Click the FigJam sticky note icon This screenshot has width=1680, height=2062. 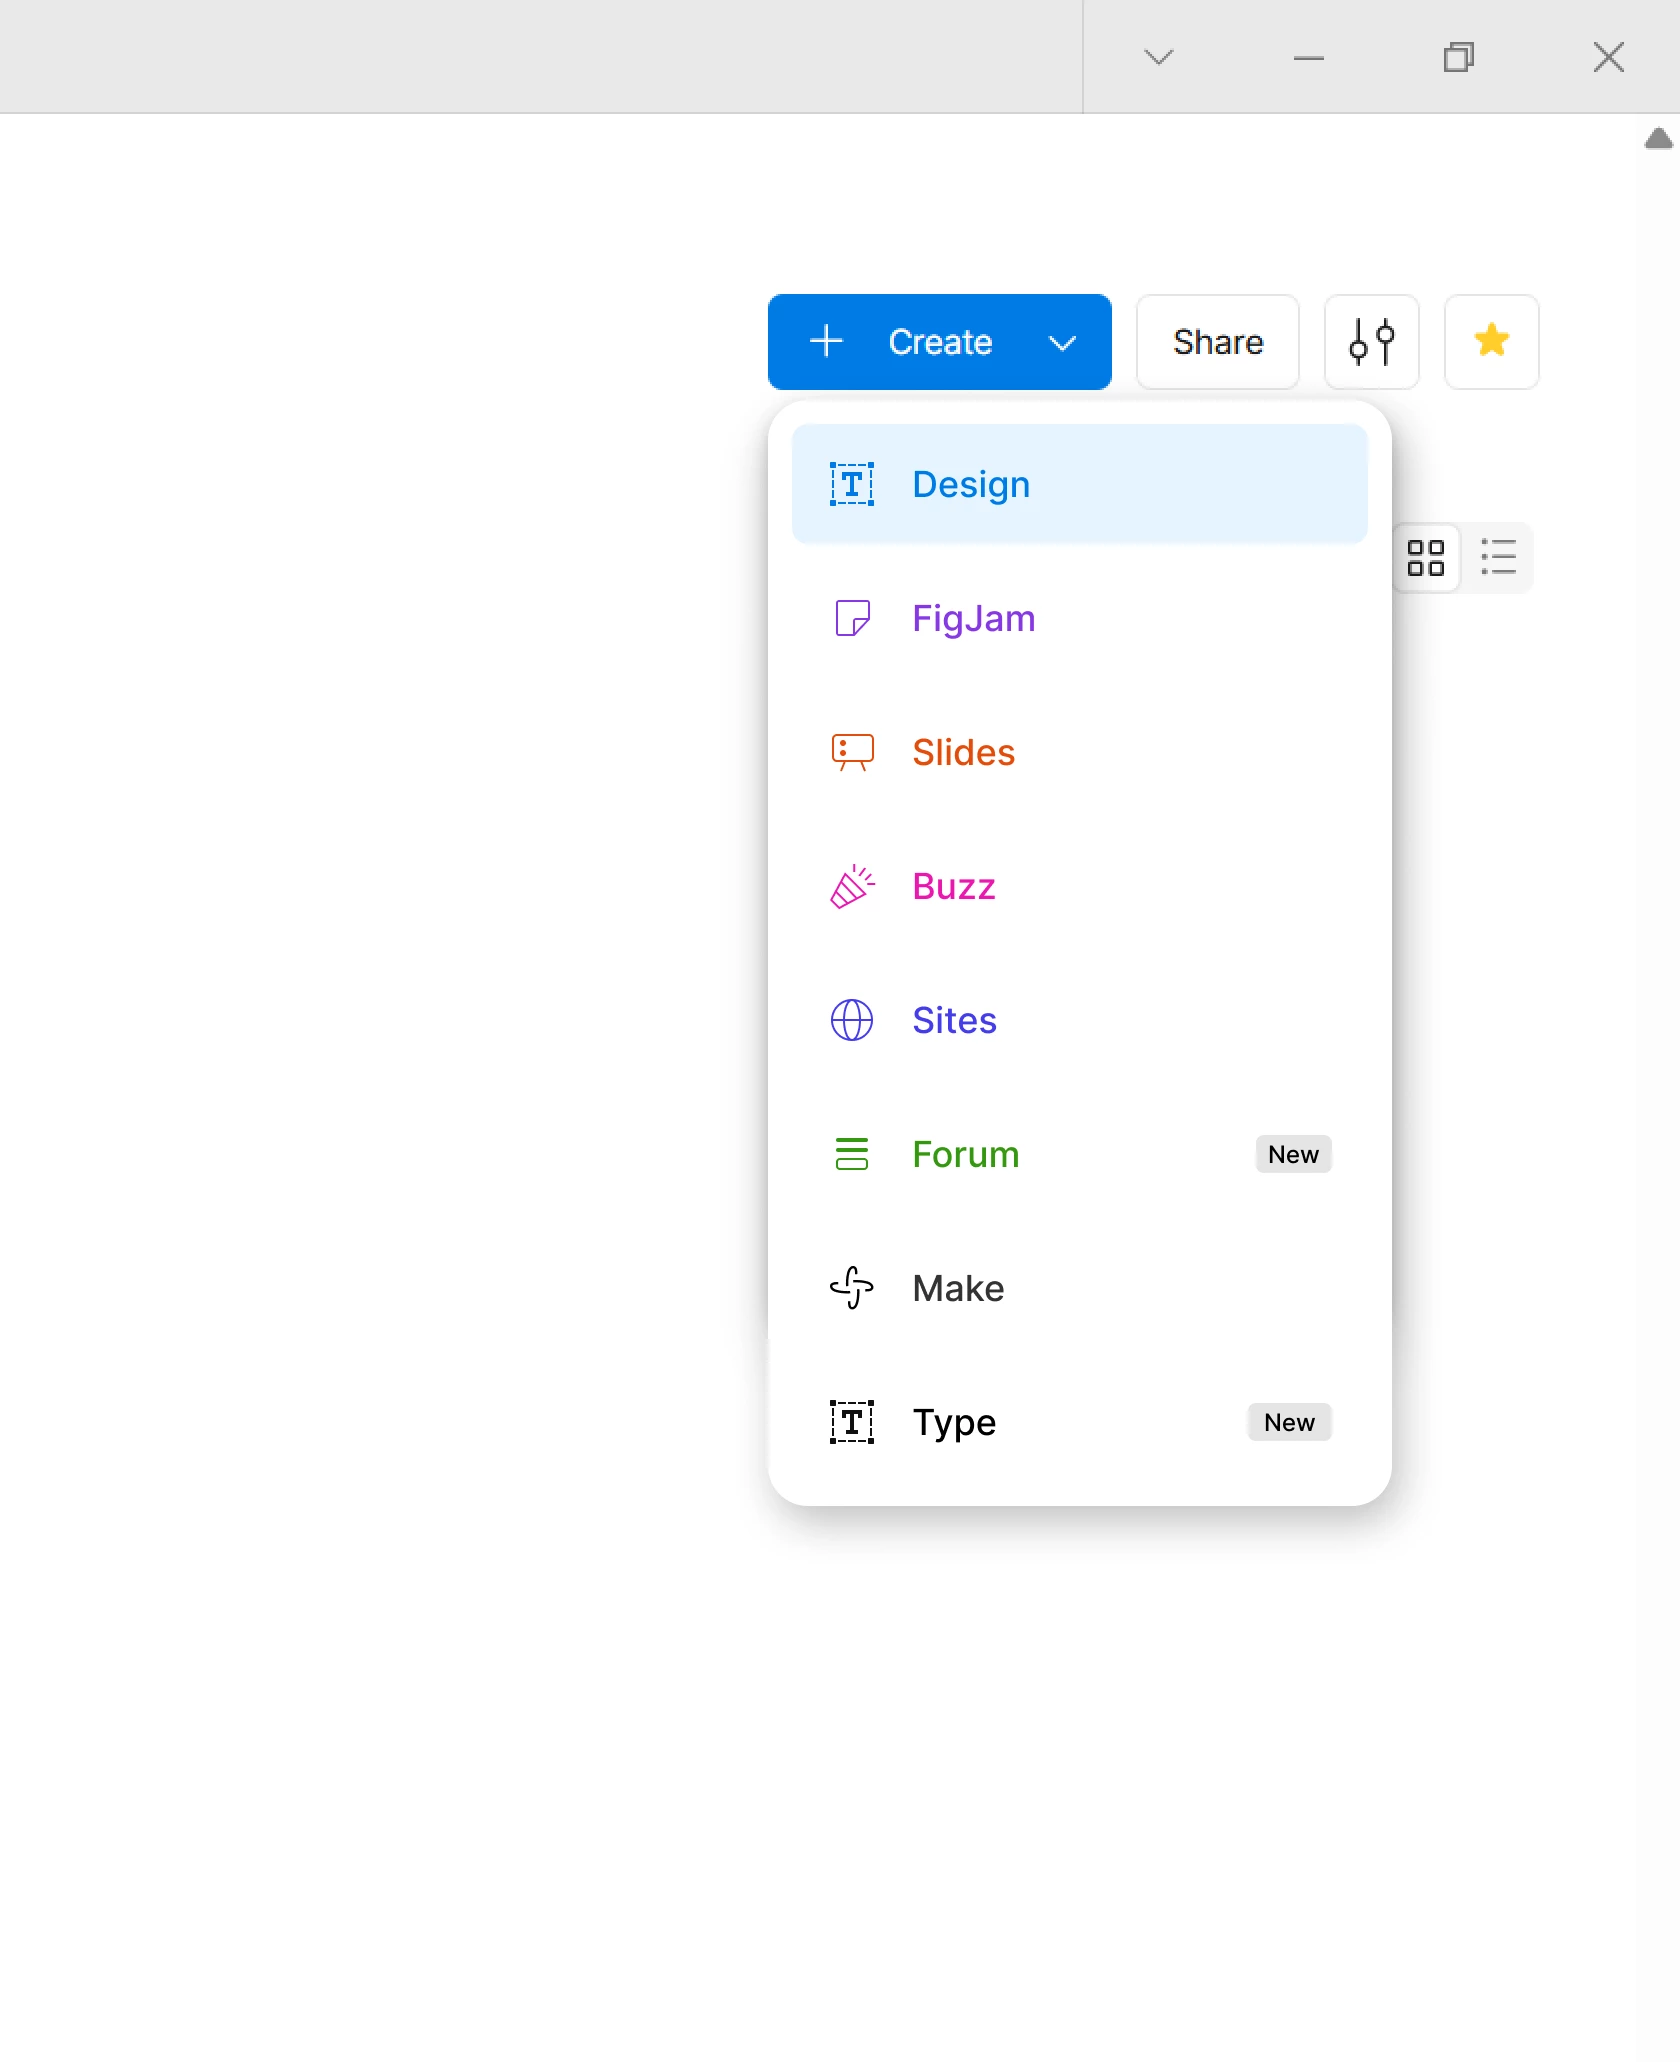pos(852,618)
